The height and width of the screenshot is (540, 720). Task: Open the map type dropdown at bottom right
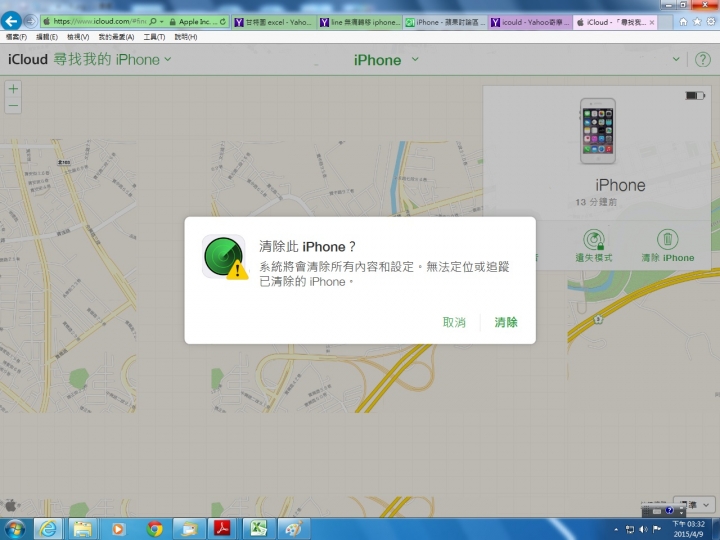coord(694,505)
